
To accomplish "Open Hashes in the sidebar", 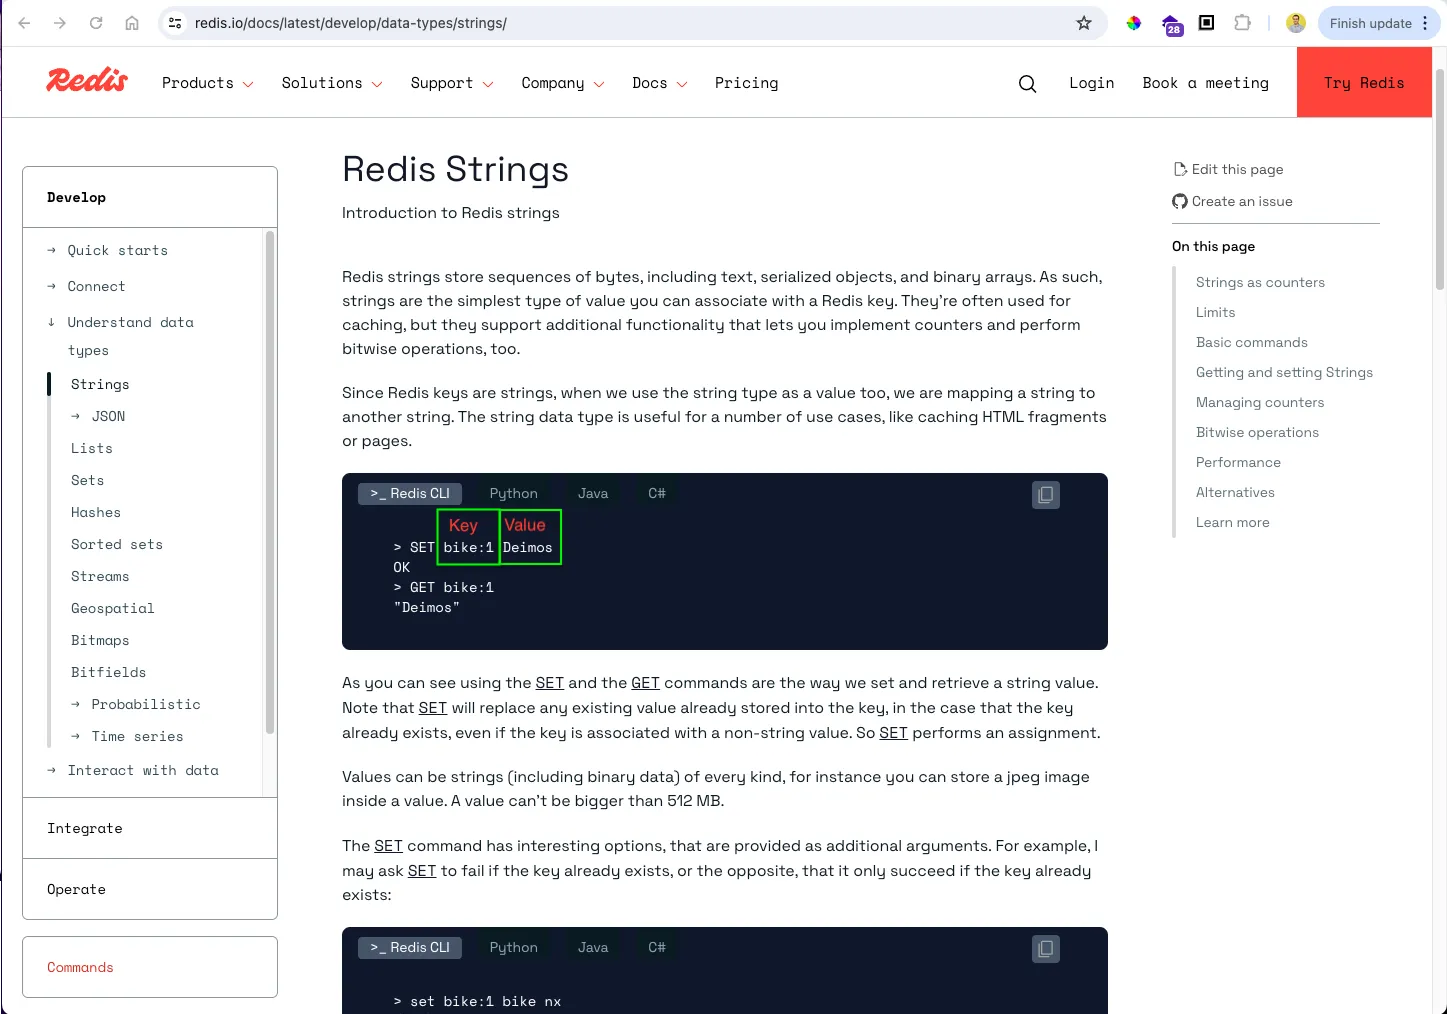I will click(96, 513).
